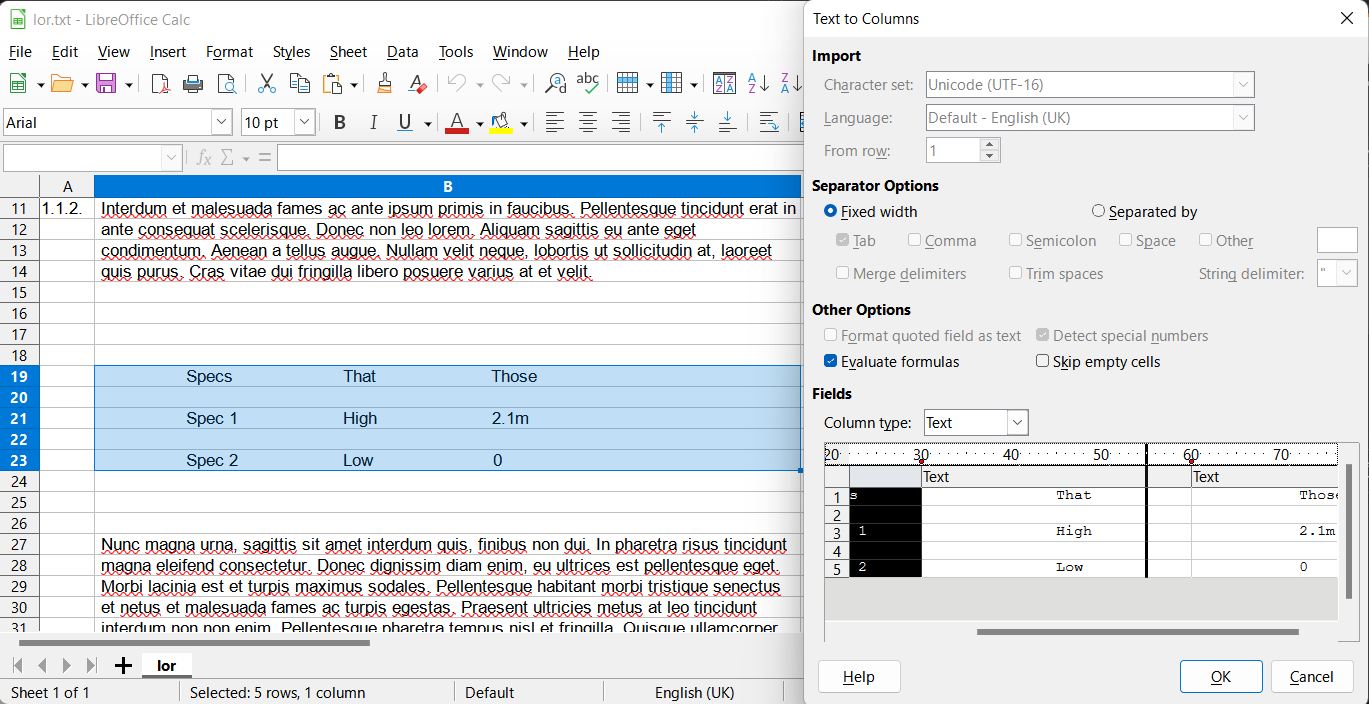Open the Sheet menu
The image size is (1369, 704).
[x=348, y=52]
